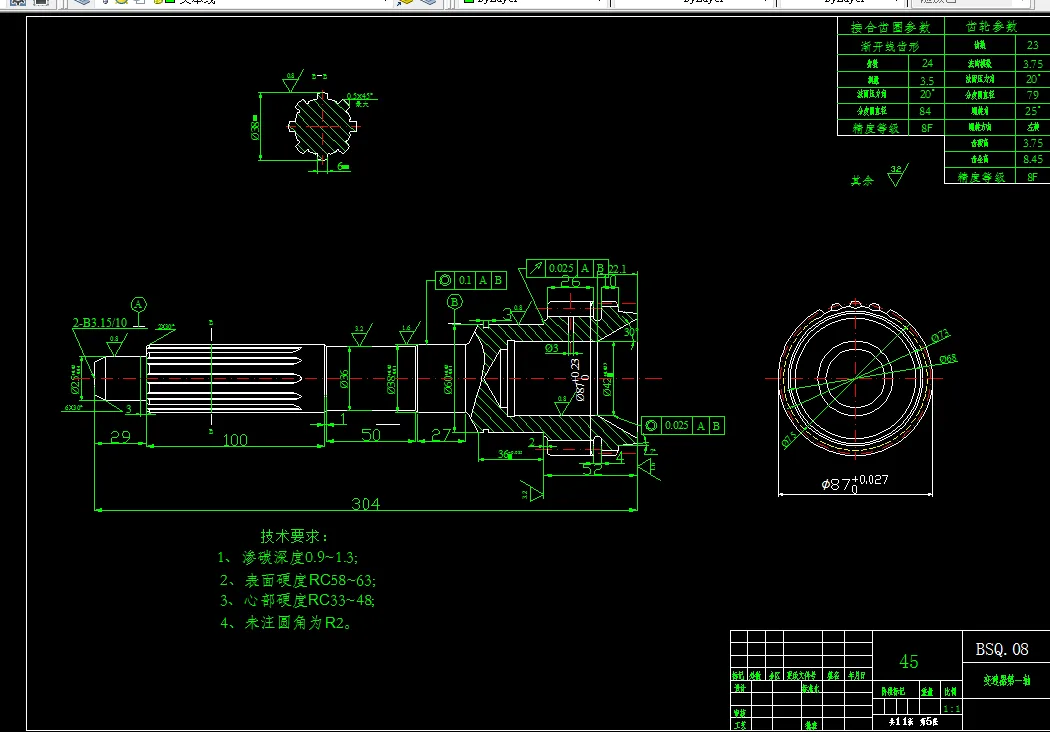Select the 'Ø3' hole dimension
Image resolution: width=1050 pixels, height=732 pixels.
[551, 348]
